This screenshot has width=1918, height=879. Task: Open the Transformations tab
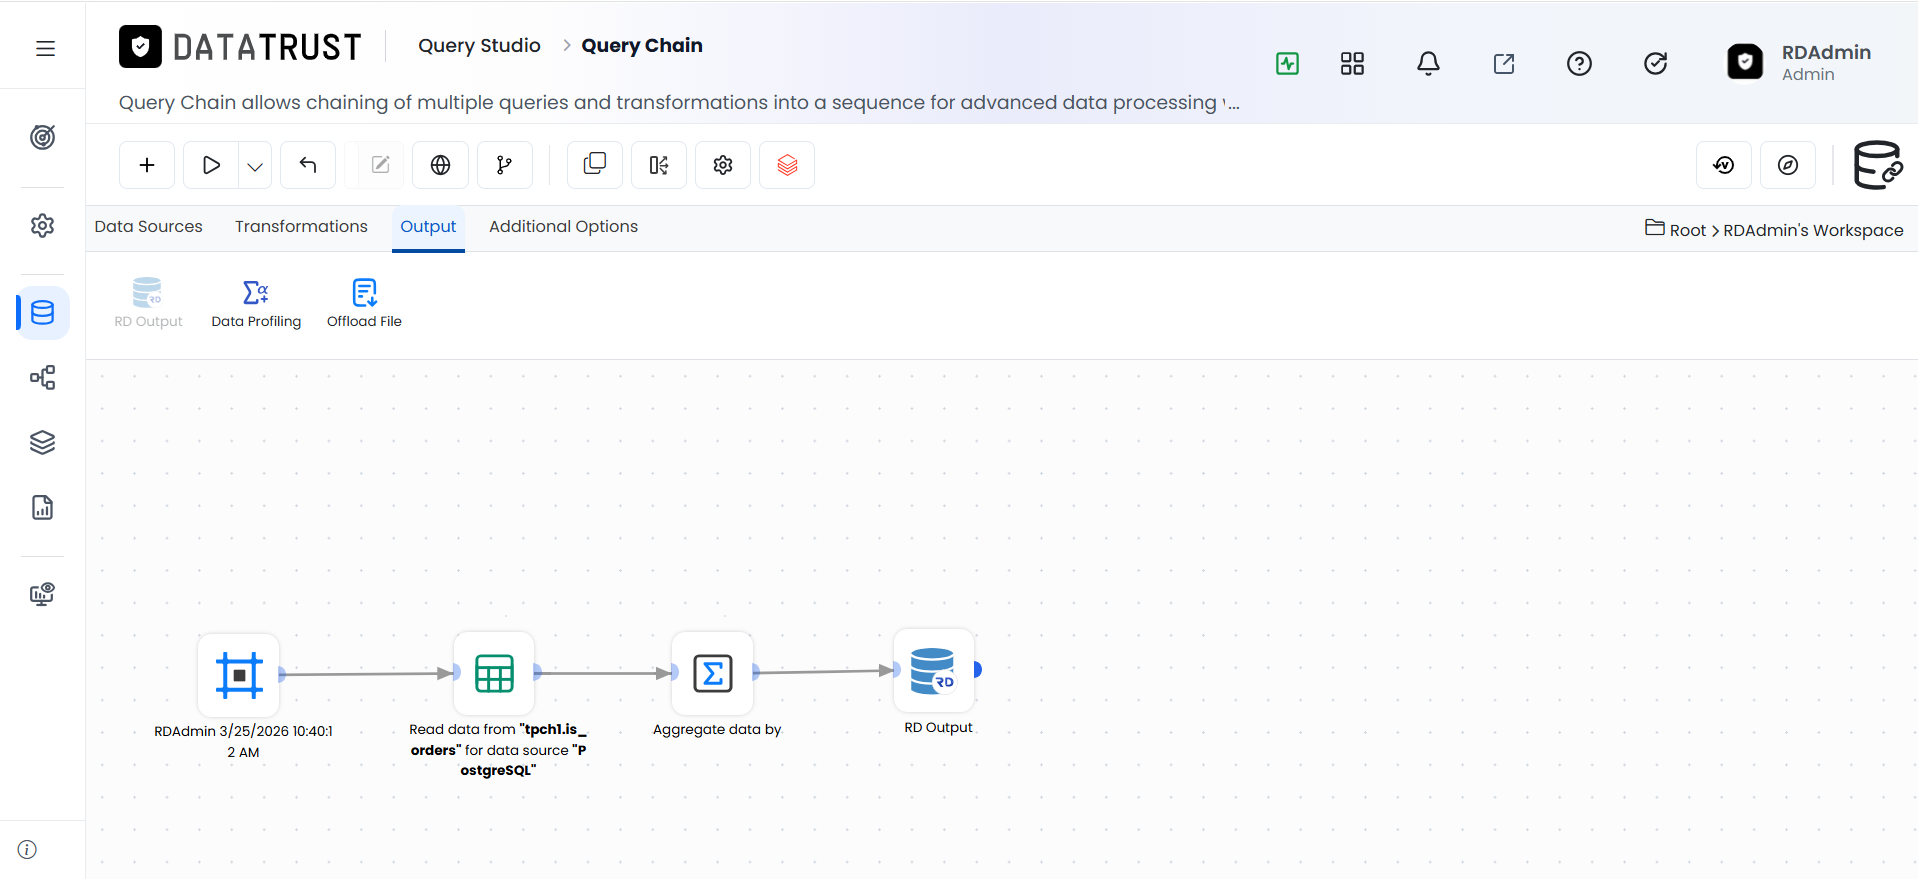click(x=301, y=227)
